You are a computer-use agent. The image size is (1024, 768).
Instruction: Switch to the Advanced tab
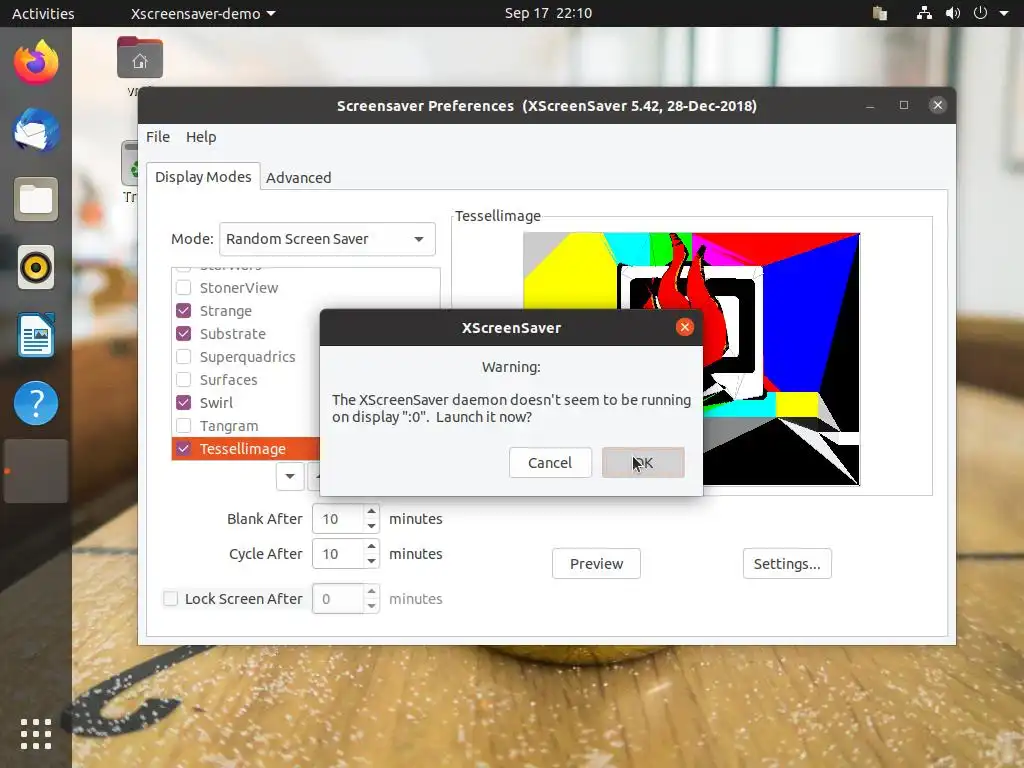pos(298,178)
